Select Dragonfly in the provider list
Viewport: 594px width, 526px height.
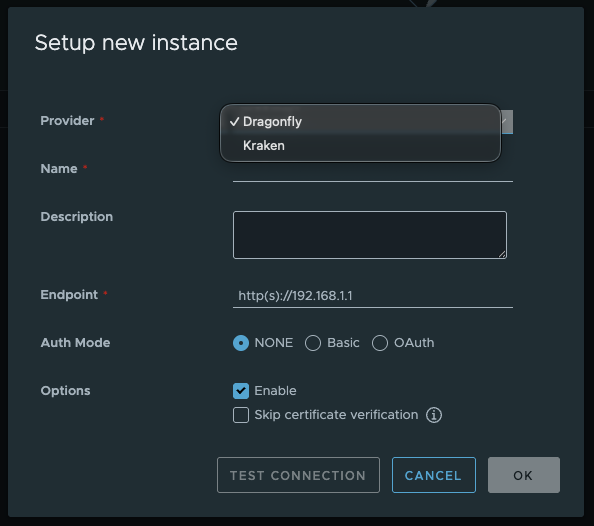tap(360, 122)
